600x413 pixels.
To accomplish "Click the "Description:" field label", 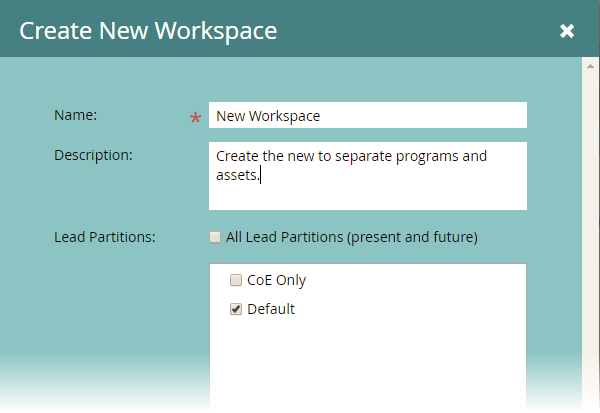I will point(93,154).
